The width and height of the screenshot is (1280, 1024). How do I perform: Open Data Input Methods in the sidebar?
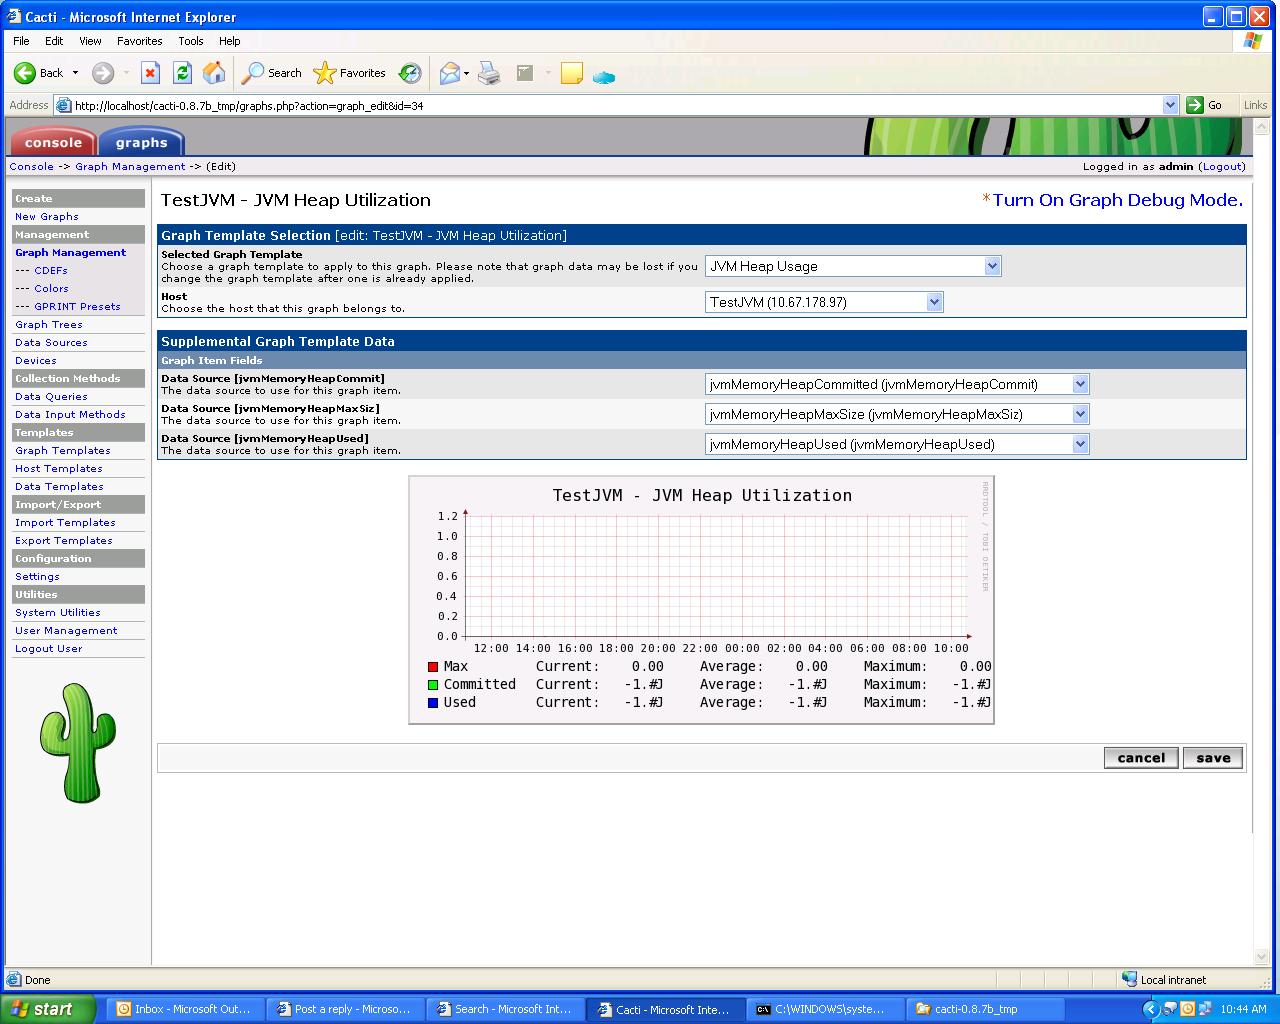70,414
